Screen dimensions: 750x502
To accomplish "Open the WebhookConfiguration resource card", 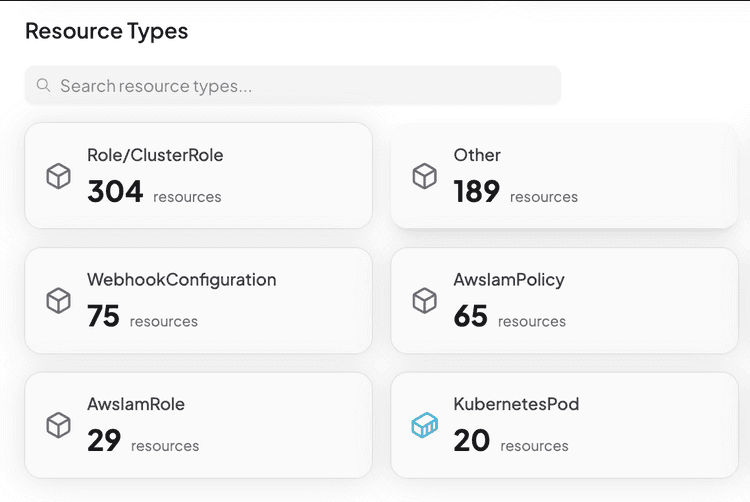I will pyautogui.click(x=199, y=301).
